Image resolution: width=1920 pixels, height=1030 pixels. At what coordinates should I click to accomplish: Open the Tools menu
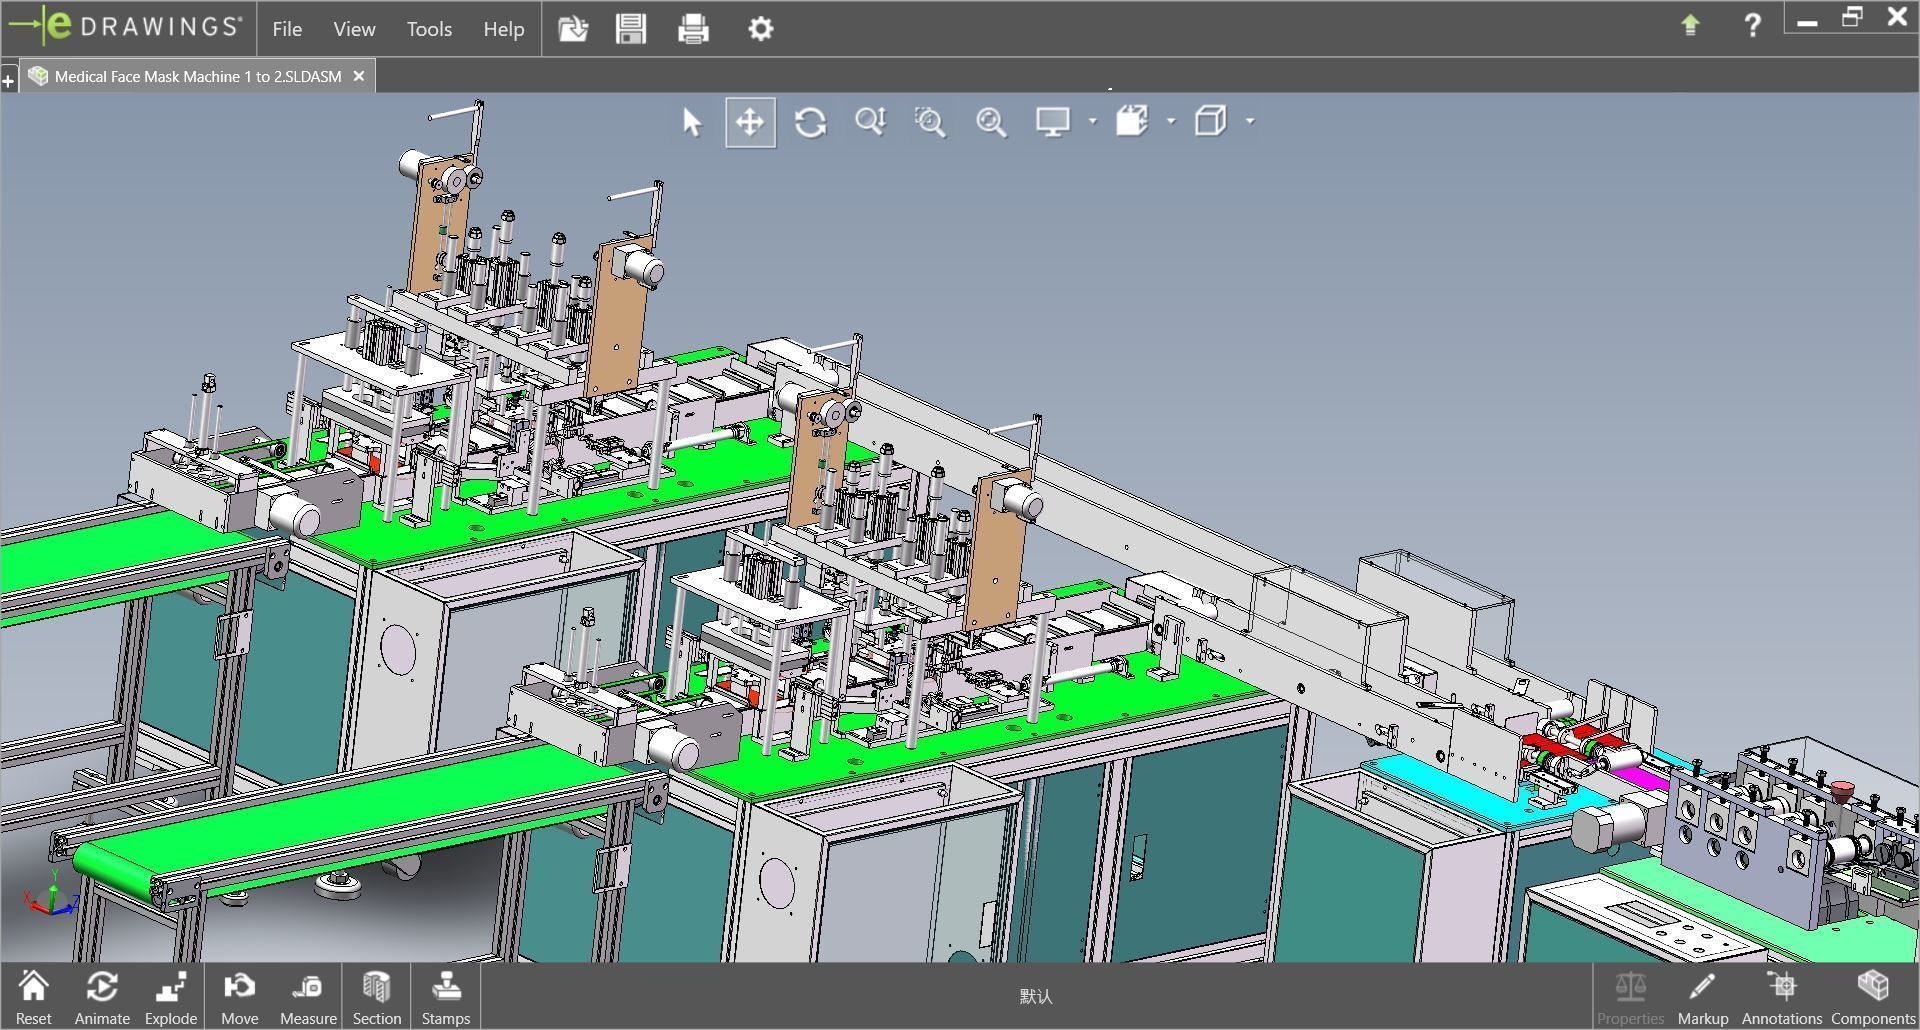429,29
